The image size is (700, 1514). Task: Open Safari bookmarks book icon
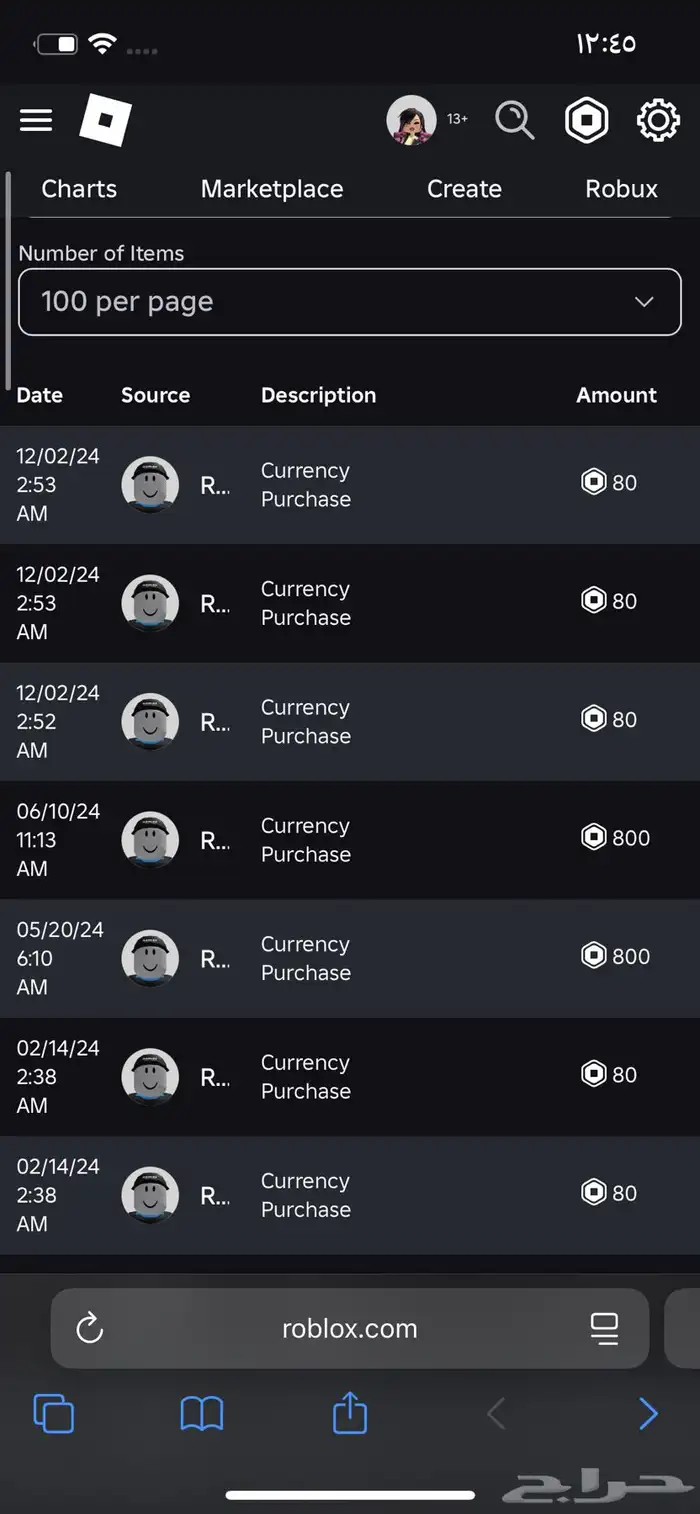coord(201,1414)
